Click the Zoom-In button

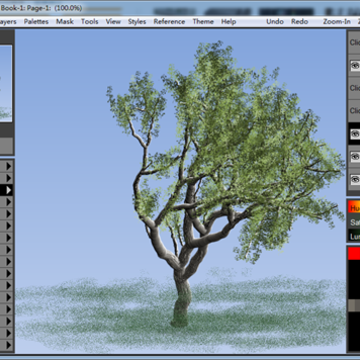coord(337,22)
